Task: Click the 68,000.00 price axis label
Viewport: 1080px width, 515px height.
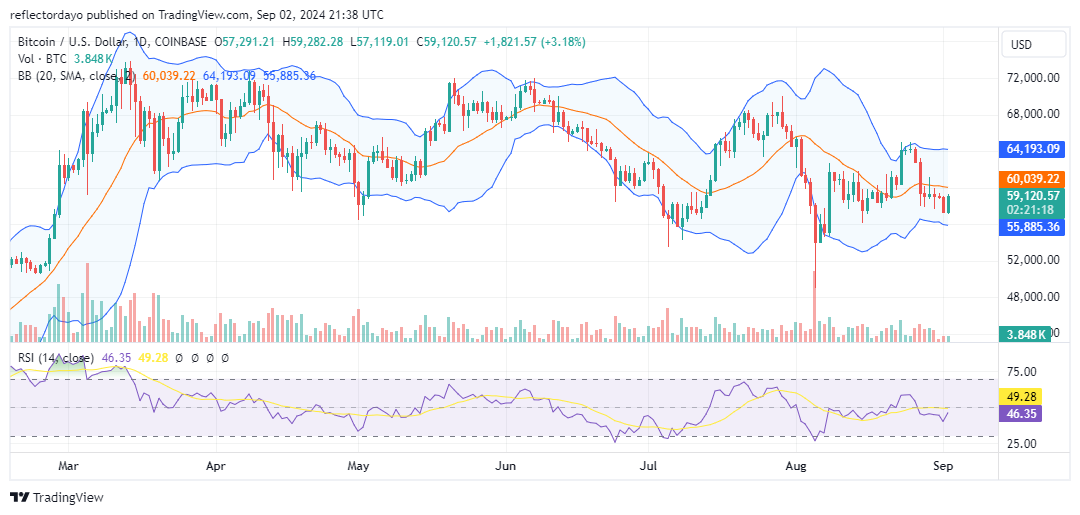Action: click(x=1032, y=114)
